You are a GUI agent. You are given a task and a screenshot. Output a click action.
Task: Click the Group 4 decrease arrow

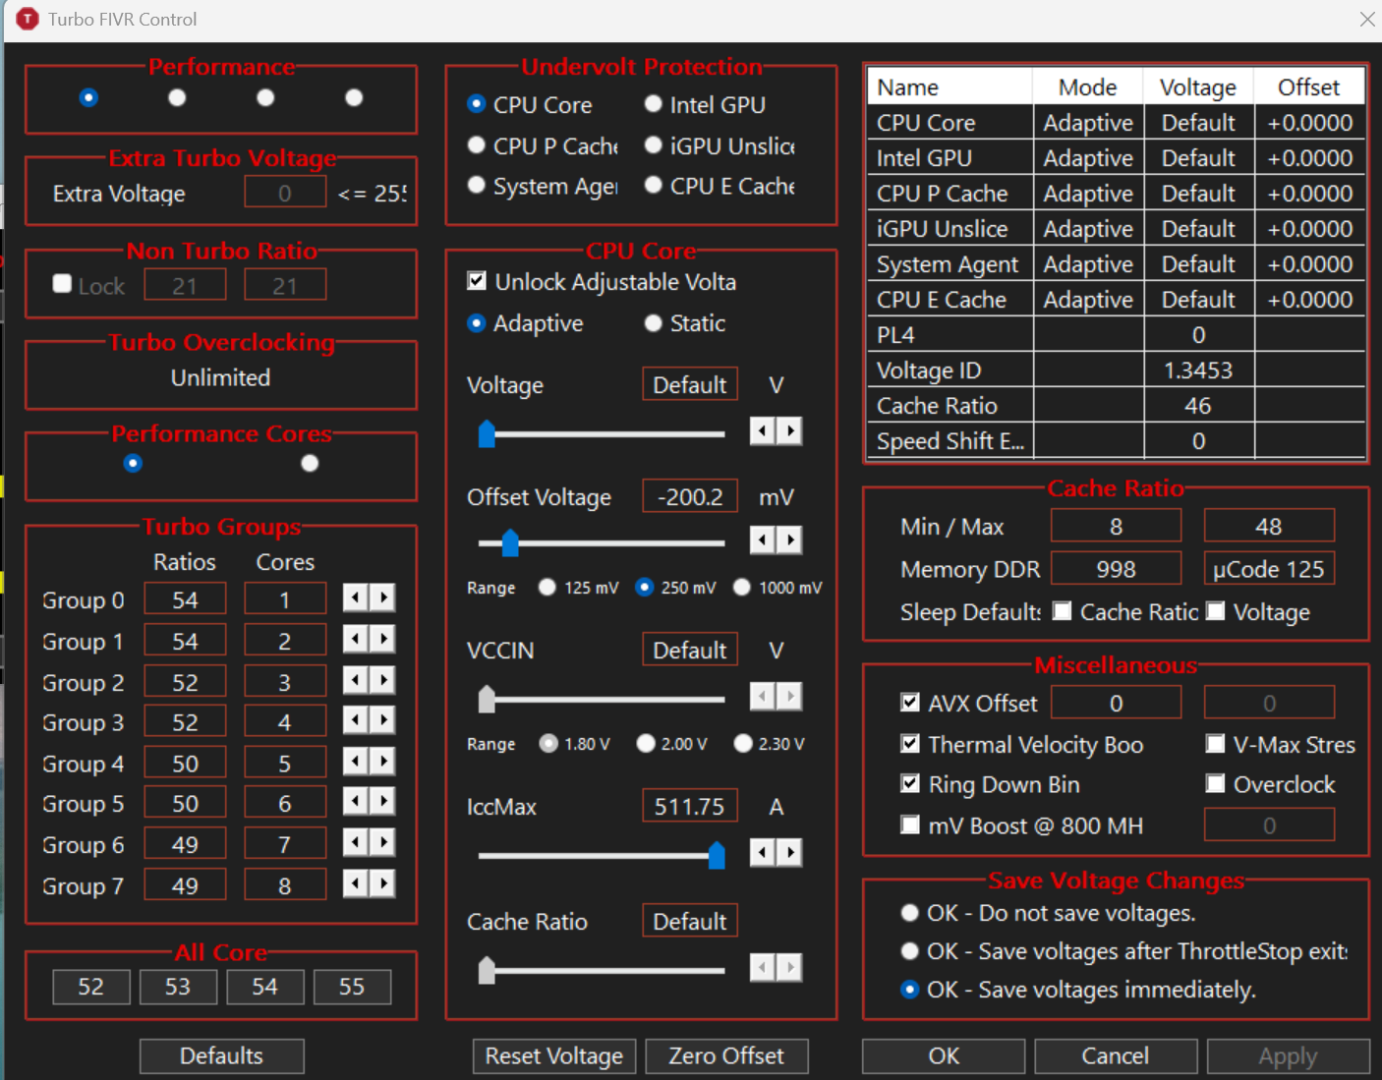356,762
